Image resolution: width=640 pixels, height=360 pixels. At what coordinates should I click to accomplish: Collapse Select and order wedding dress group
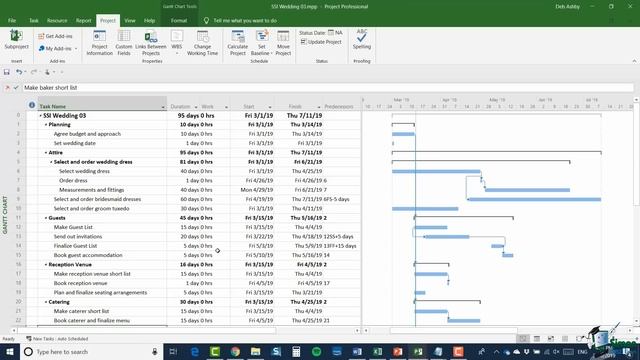(51, 162)
